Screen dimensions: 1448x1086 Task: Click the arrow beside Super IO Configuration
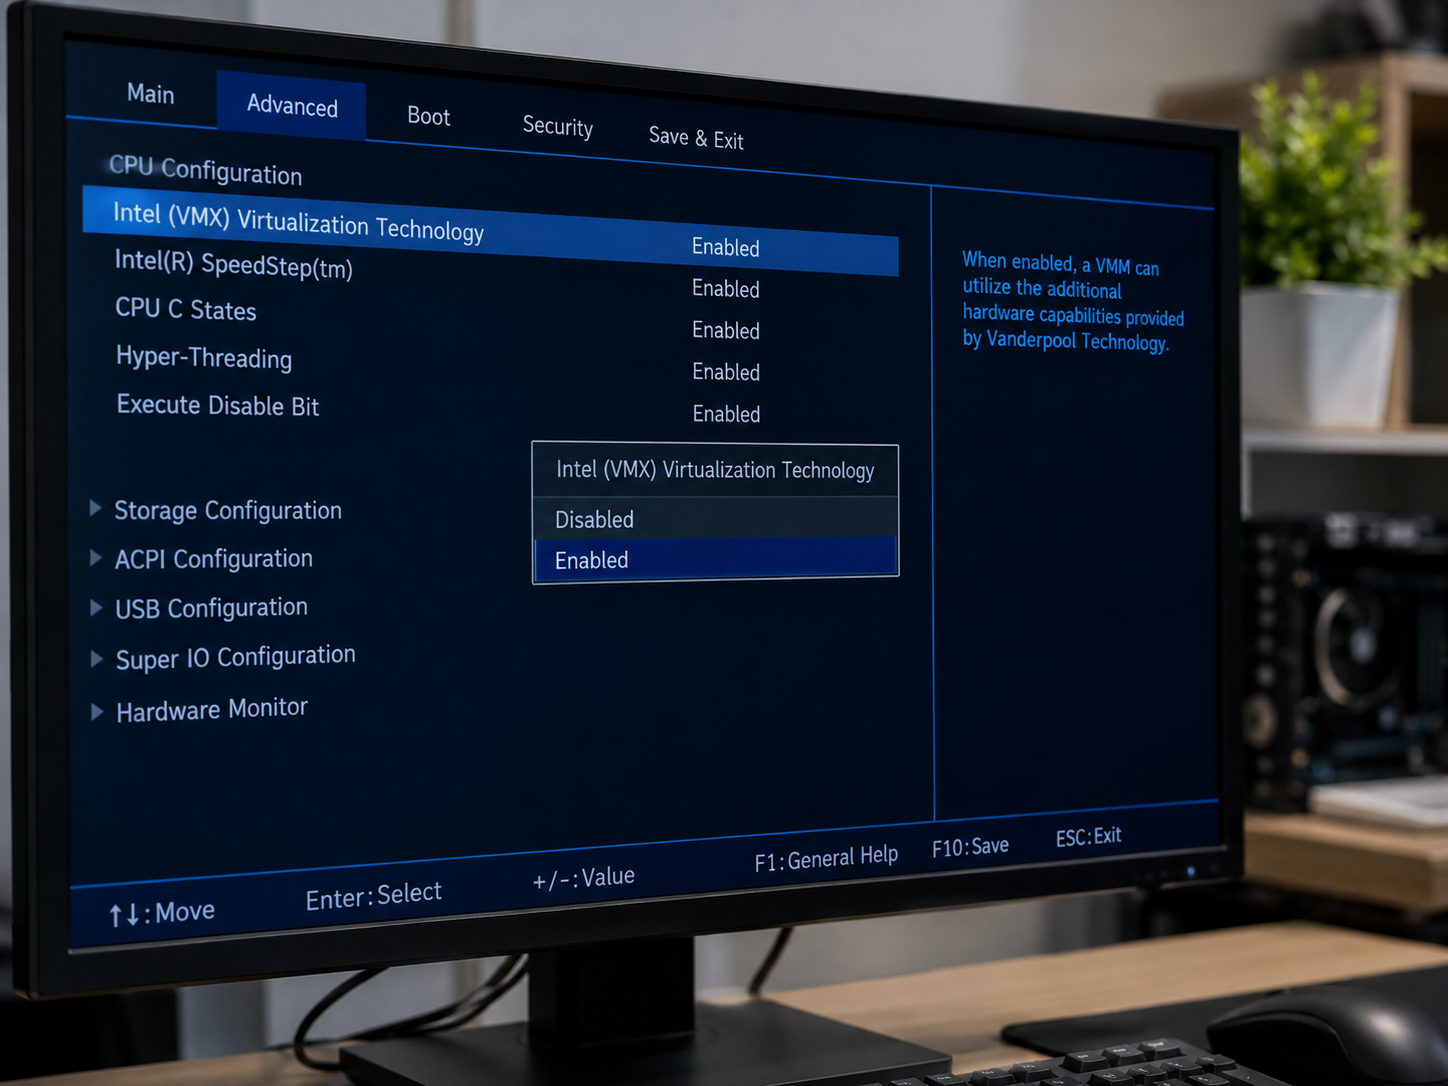point(96,658)
